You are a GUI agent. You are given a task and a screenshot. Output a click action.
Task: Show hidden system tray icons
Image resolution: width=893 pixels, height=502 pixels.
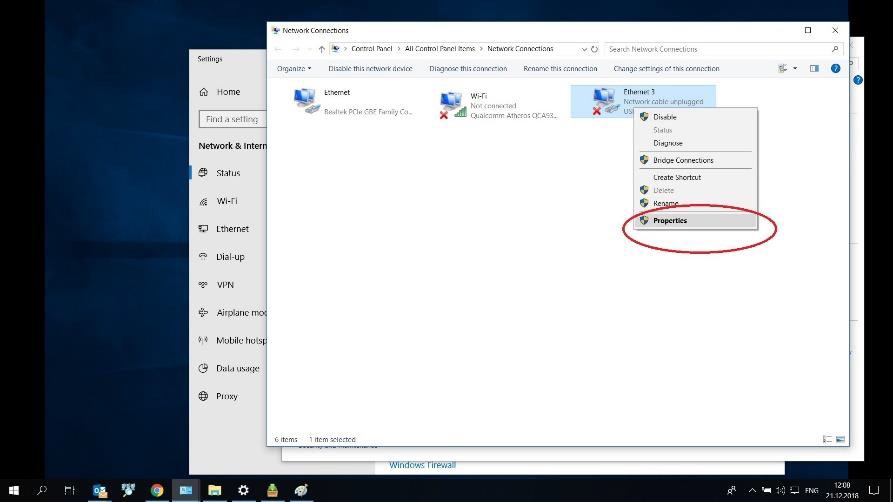(x=752, y=490)
